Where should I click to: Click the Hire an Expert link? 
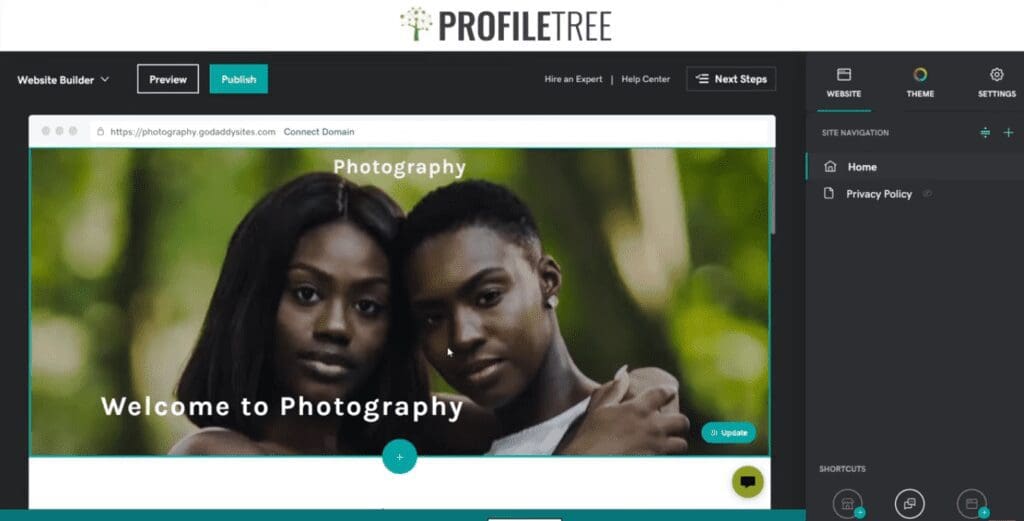click(573, 79)
